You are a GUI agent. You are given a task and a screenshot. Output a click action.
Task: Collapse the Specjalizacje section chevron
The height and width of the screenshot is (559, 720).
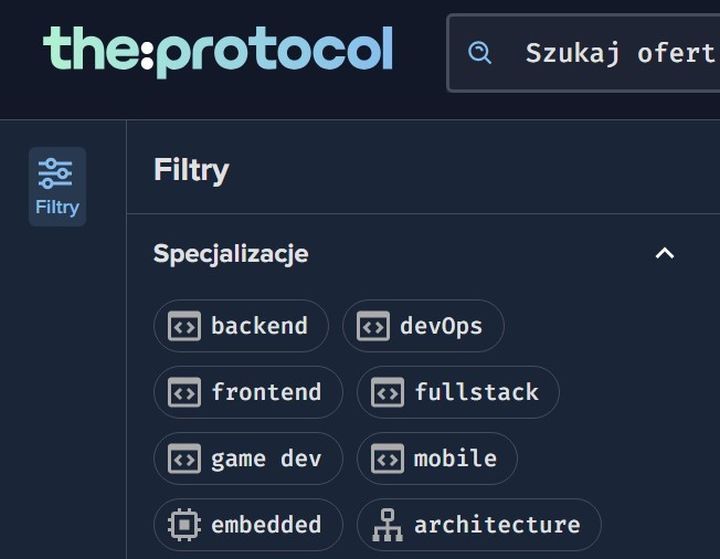[664, 254]
